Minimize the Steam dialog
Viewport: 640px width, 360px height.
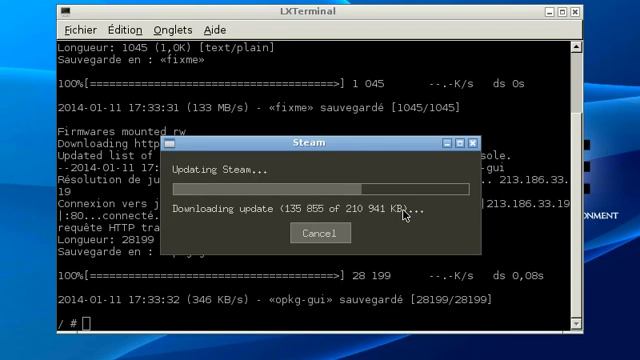click(447, 143)
